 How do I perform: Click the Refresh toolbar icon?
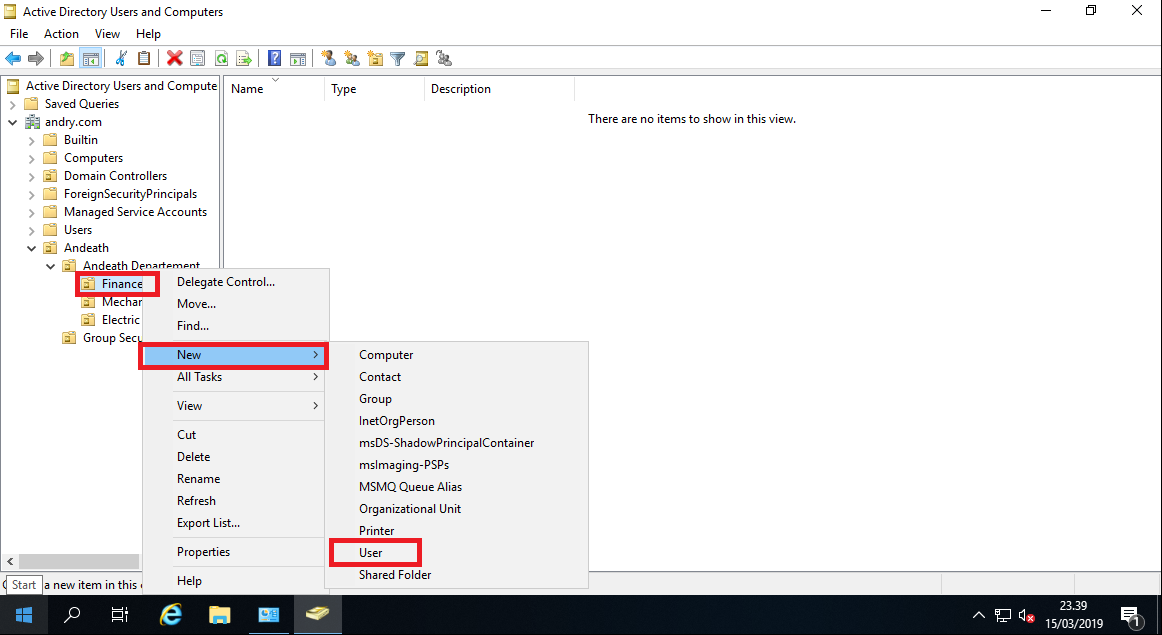(221, 58)
